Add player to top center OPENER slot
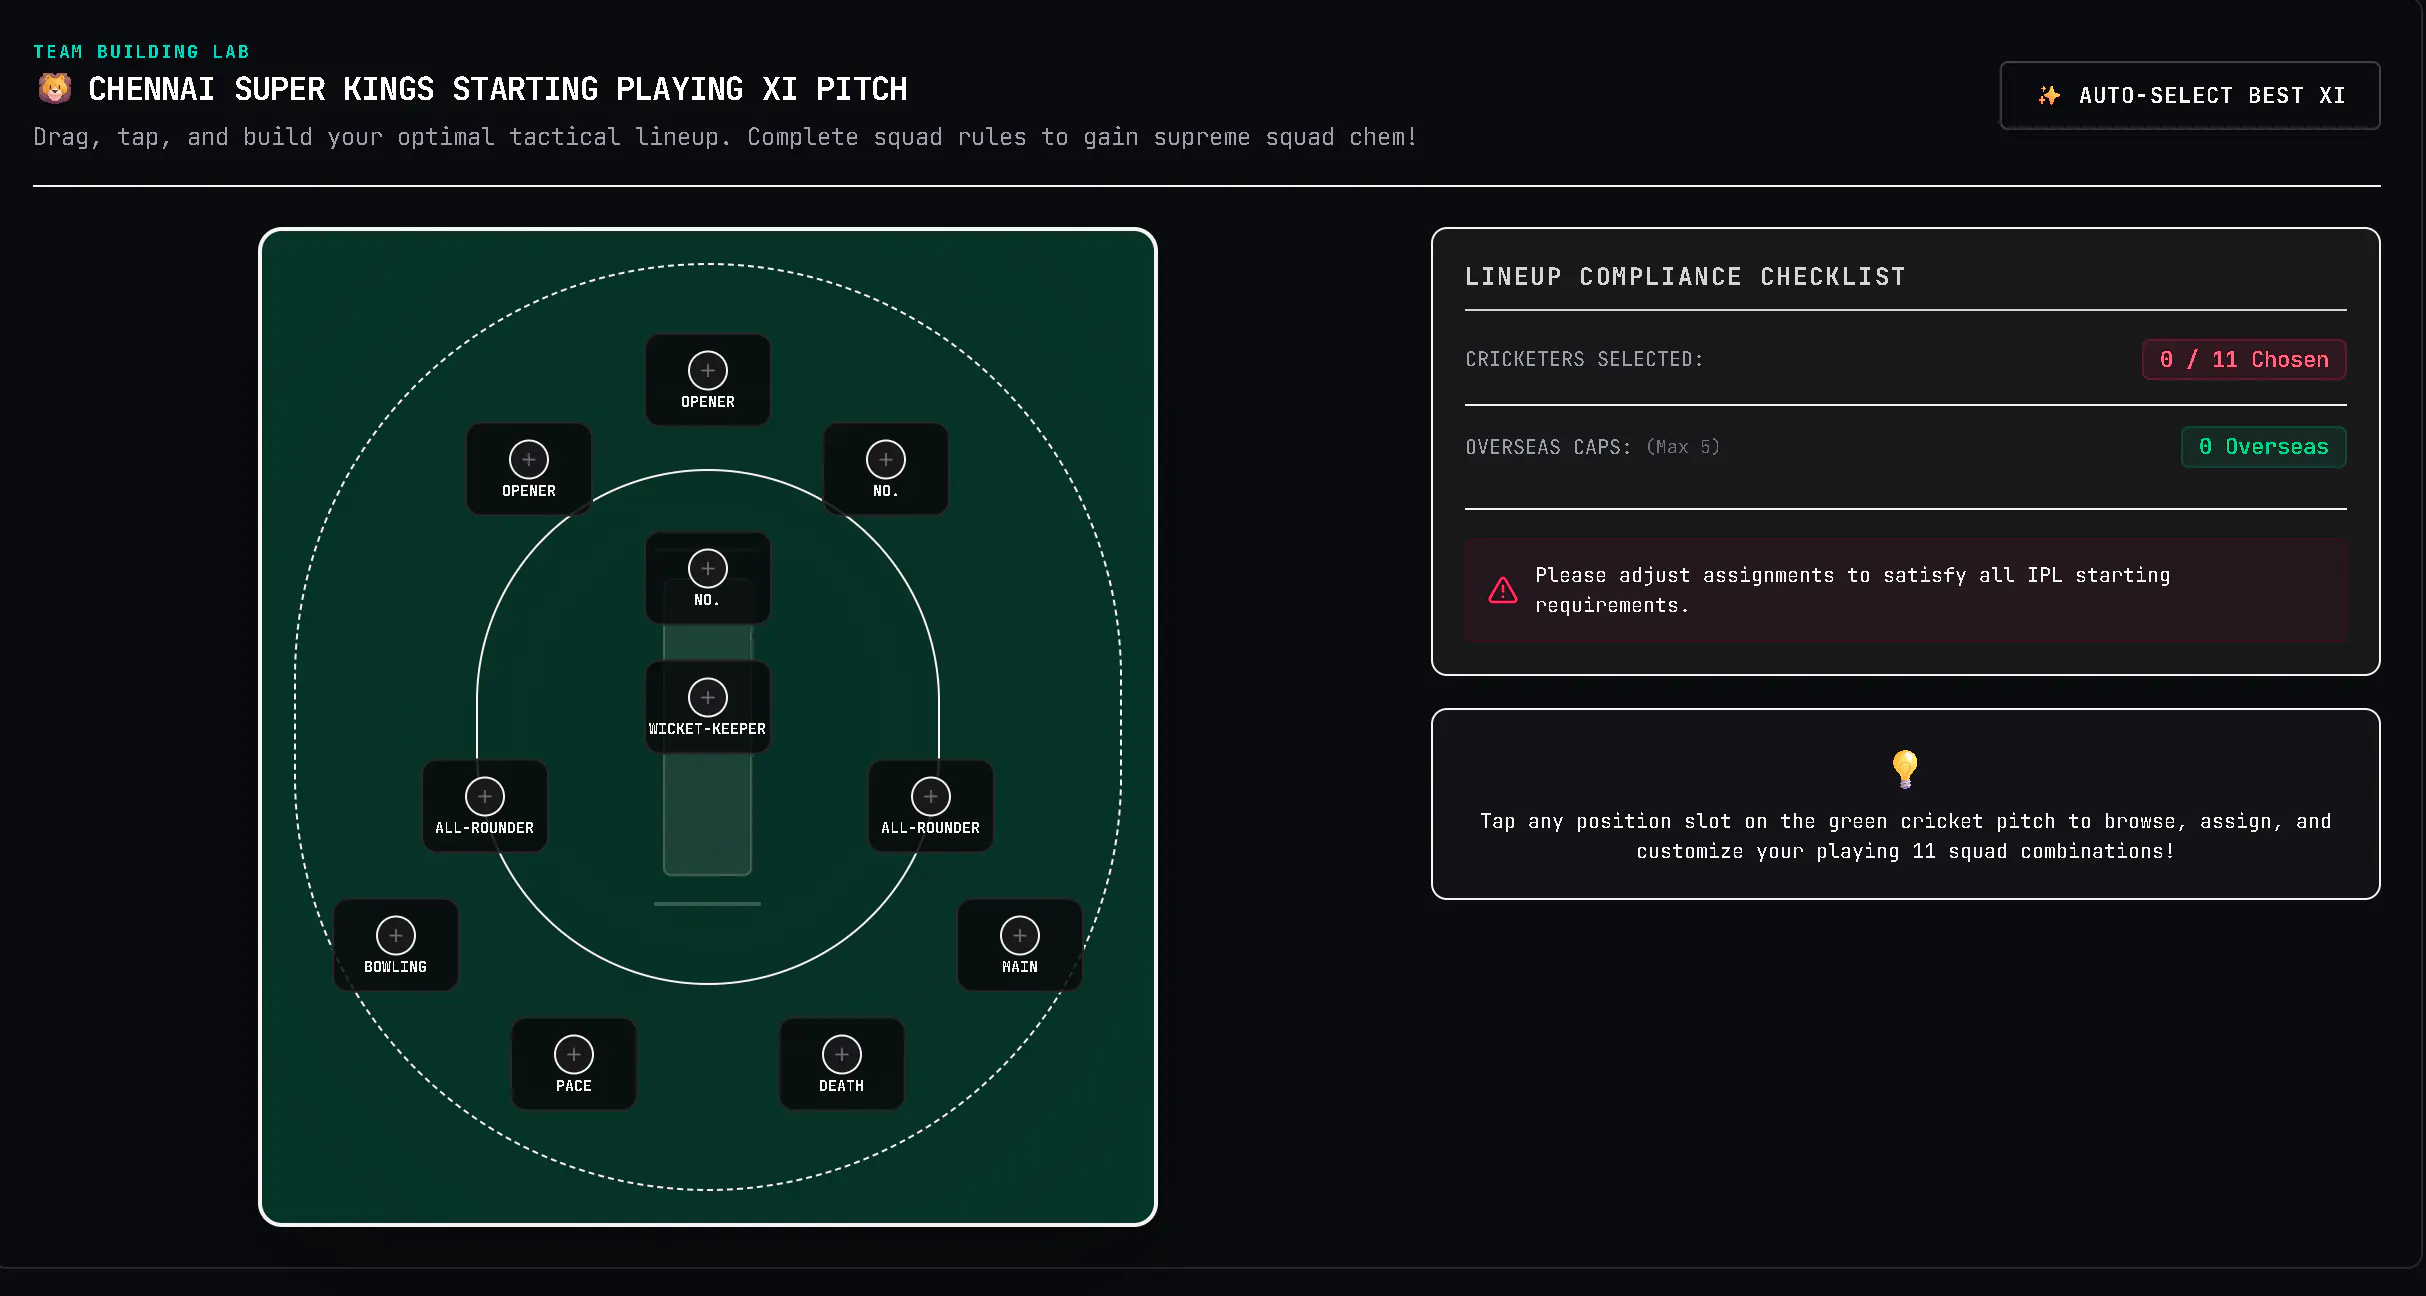 708,380
